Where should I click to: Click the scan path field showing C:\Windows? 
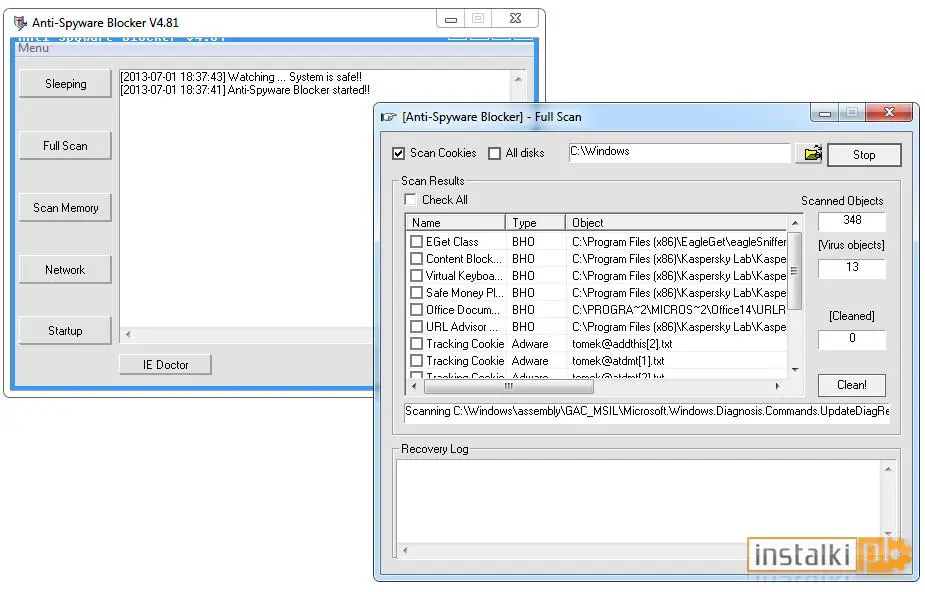(679, 153)
